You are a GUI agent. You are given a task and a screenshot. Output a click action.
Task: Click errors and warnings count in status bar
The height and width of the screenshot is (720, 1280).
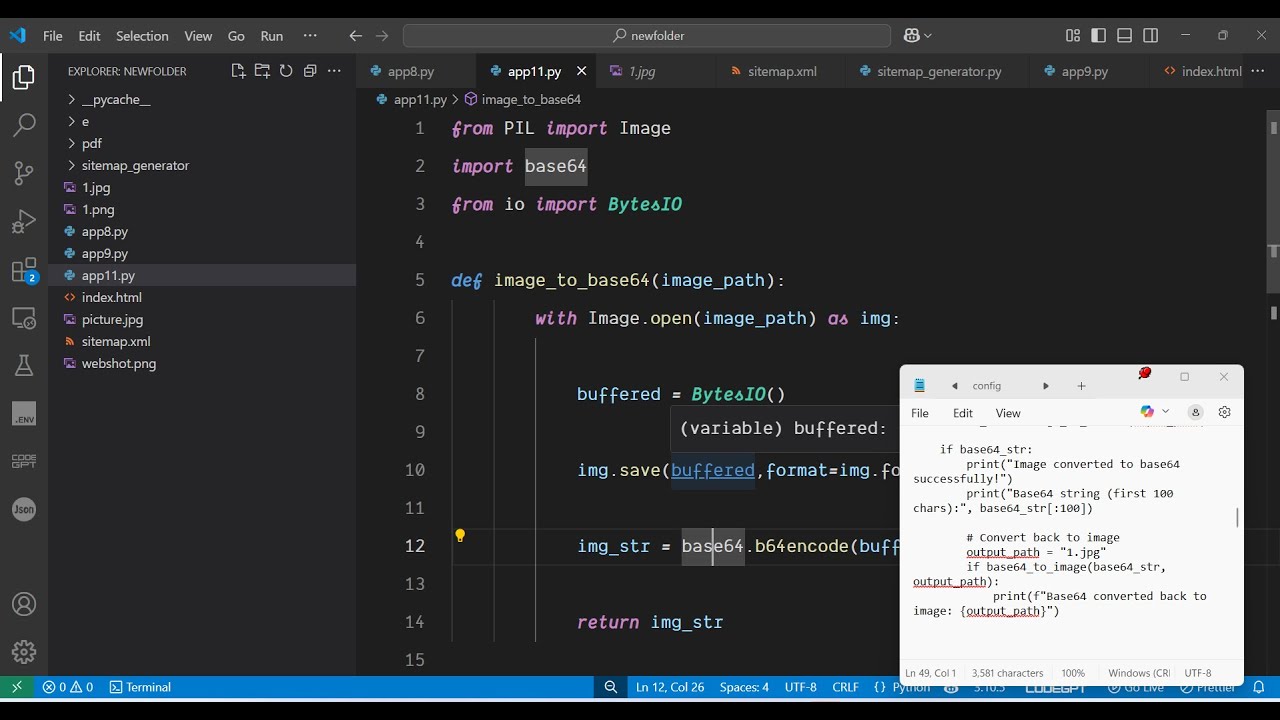click(68, 687)
